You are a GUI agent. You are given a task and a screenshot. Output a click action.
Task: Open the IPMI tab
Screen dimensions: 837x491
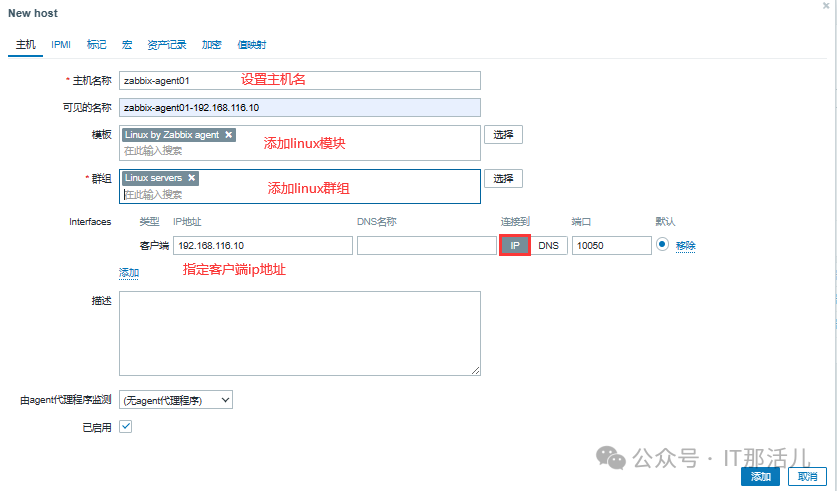[x=61, y=45]
